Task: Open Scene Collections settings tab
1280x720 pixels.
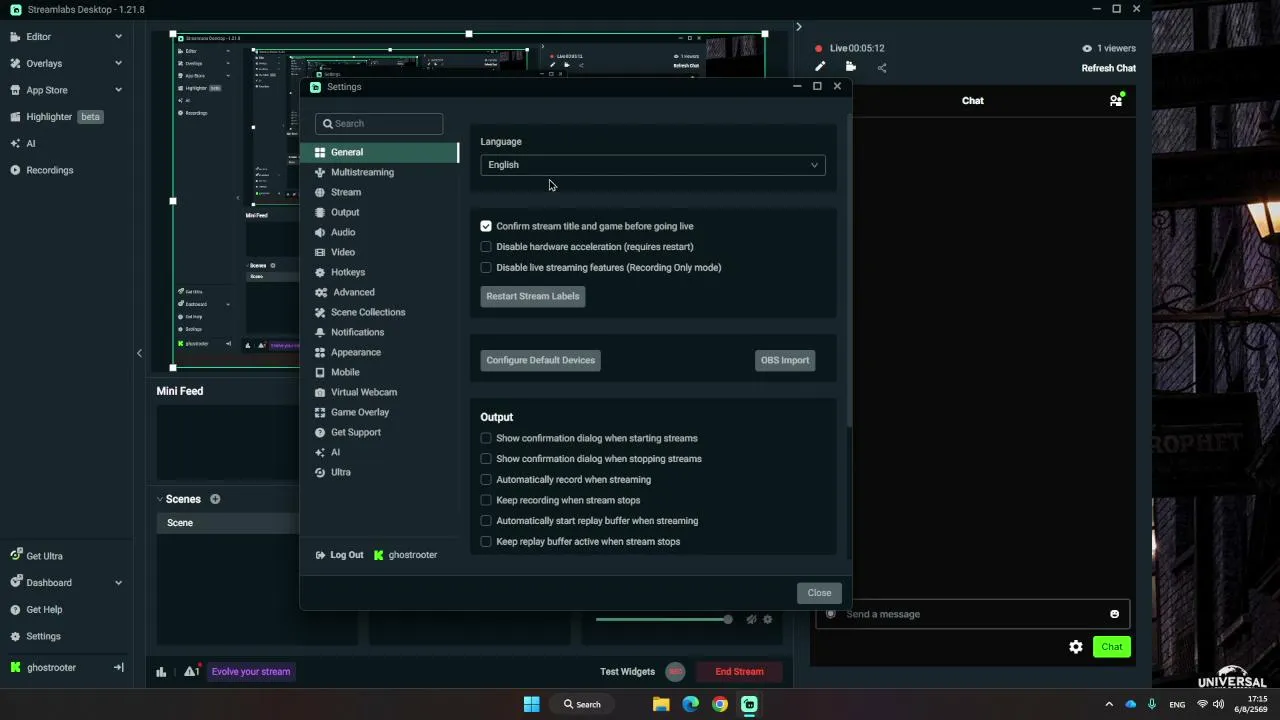Action: [379, 312]
